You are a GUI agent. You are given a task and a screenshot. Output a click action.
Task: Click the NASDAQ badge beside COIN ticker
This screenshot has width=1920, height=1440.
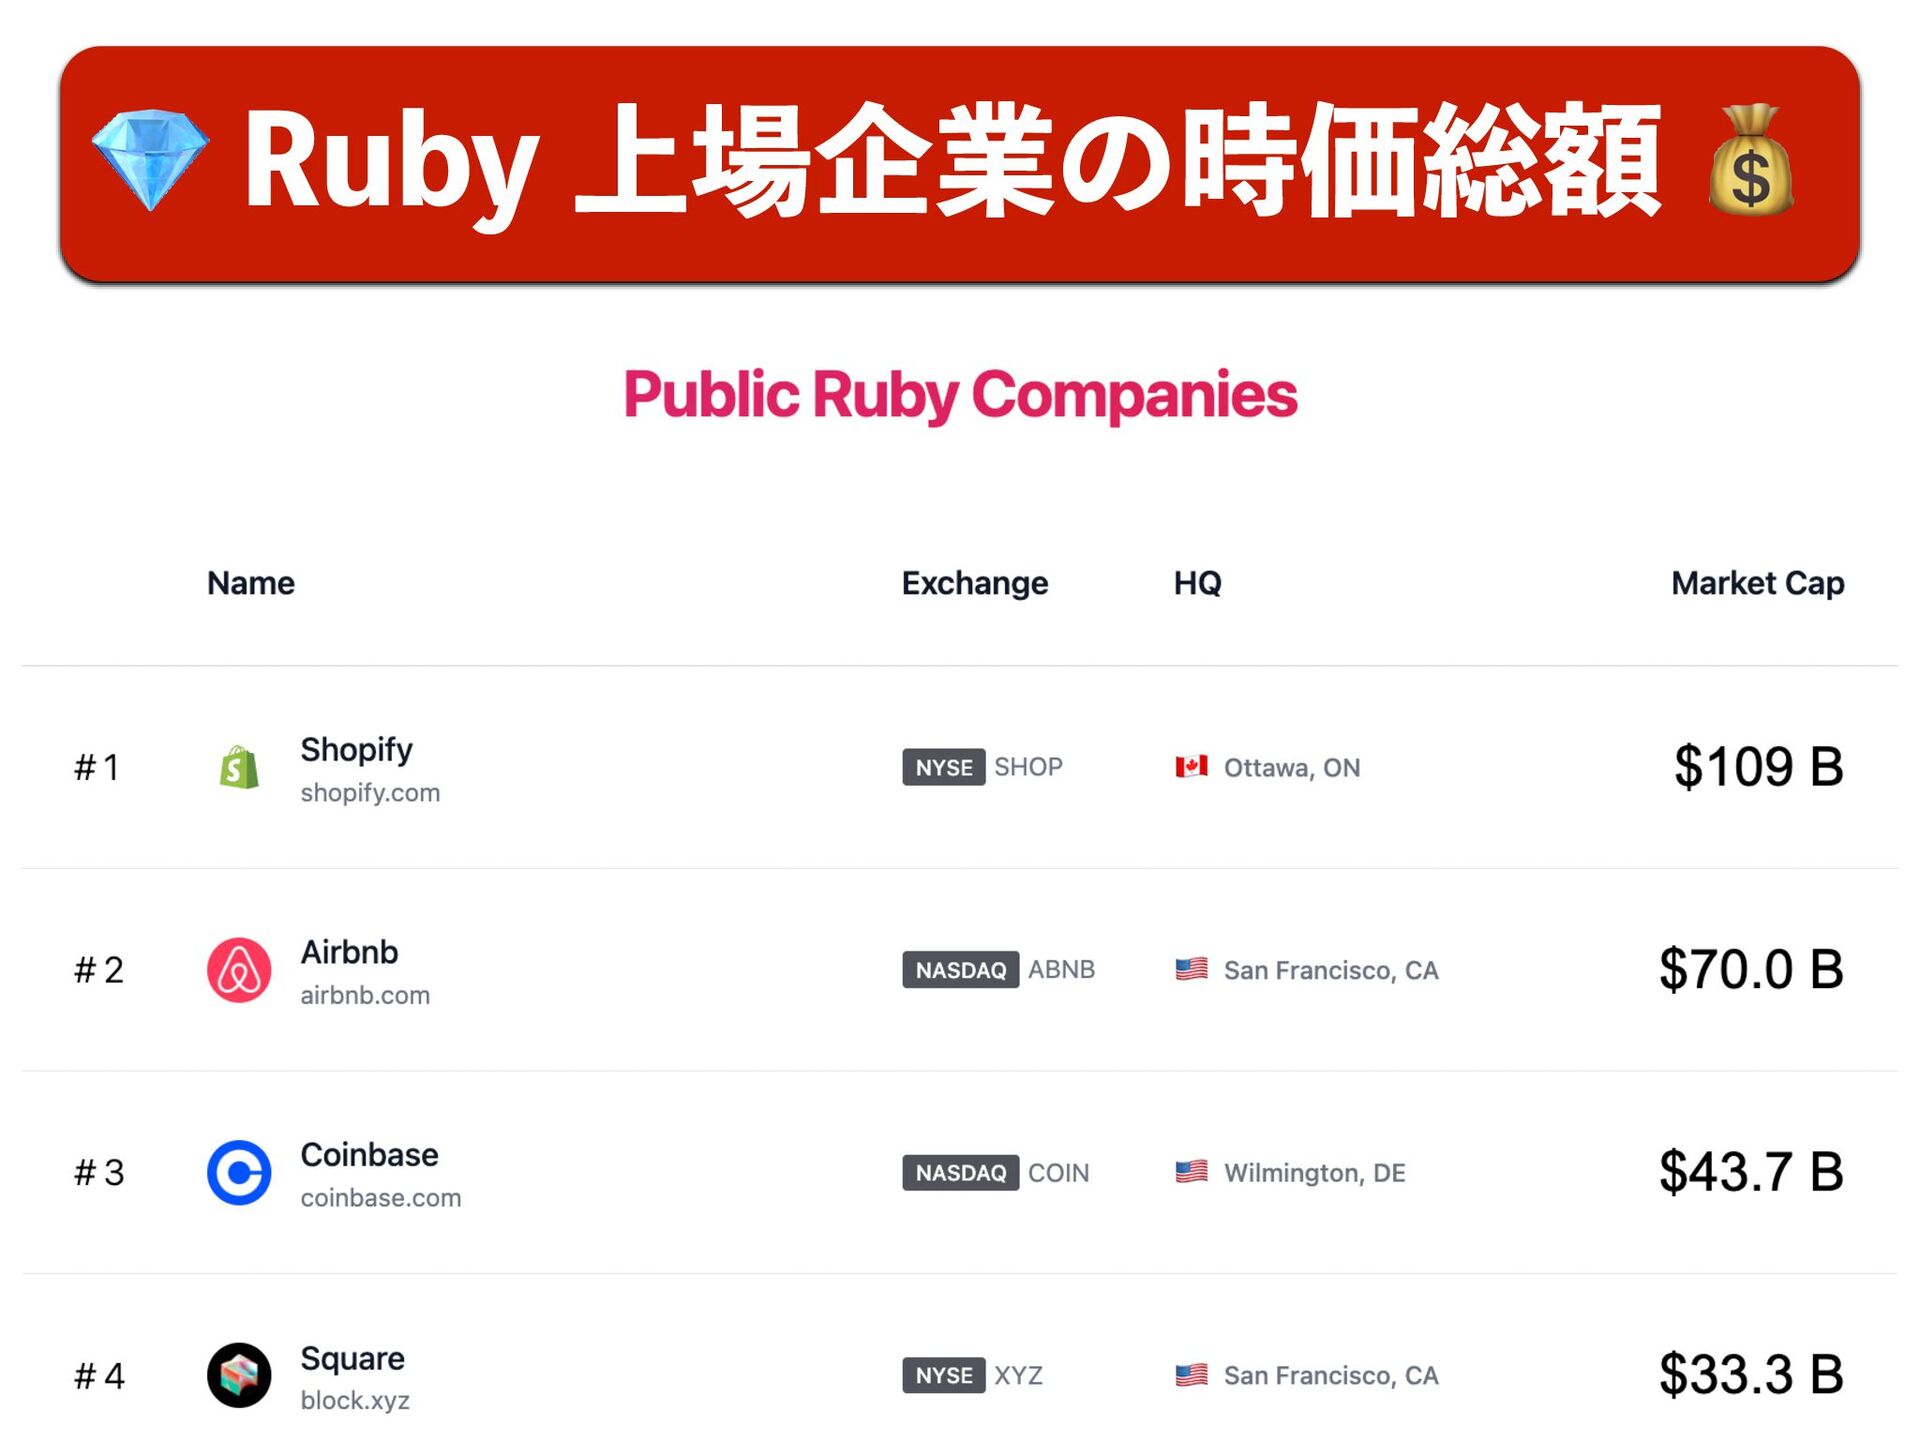pos(960,1172)
